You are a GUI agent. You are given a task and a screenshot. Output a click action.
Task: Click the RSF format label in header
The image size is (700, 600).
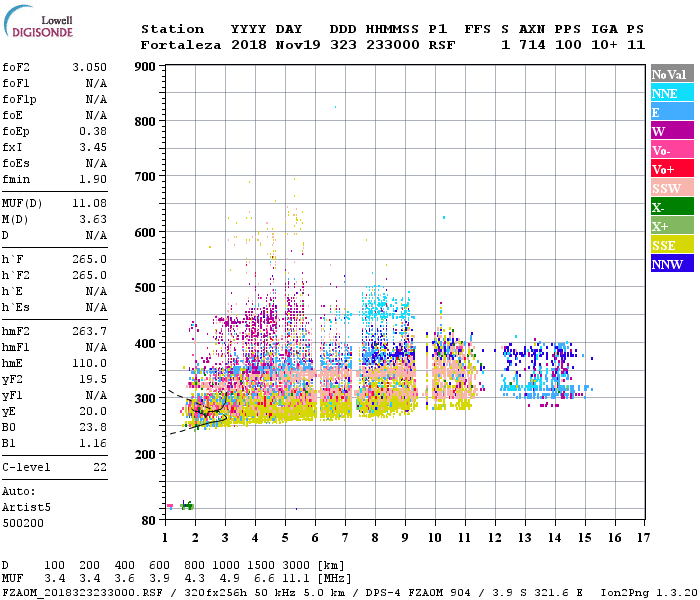click(x=442, y=45)
